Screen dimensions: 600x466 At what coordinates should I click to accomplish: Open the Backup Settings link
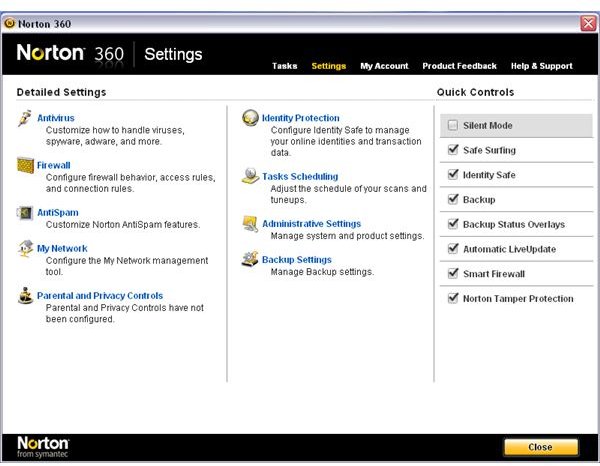297,259
